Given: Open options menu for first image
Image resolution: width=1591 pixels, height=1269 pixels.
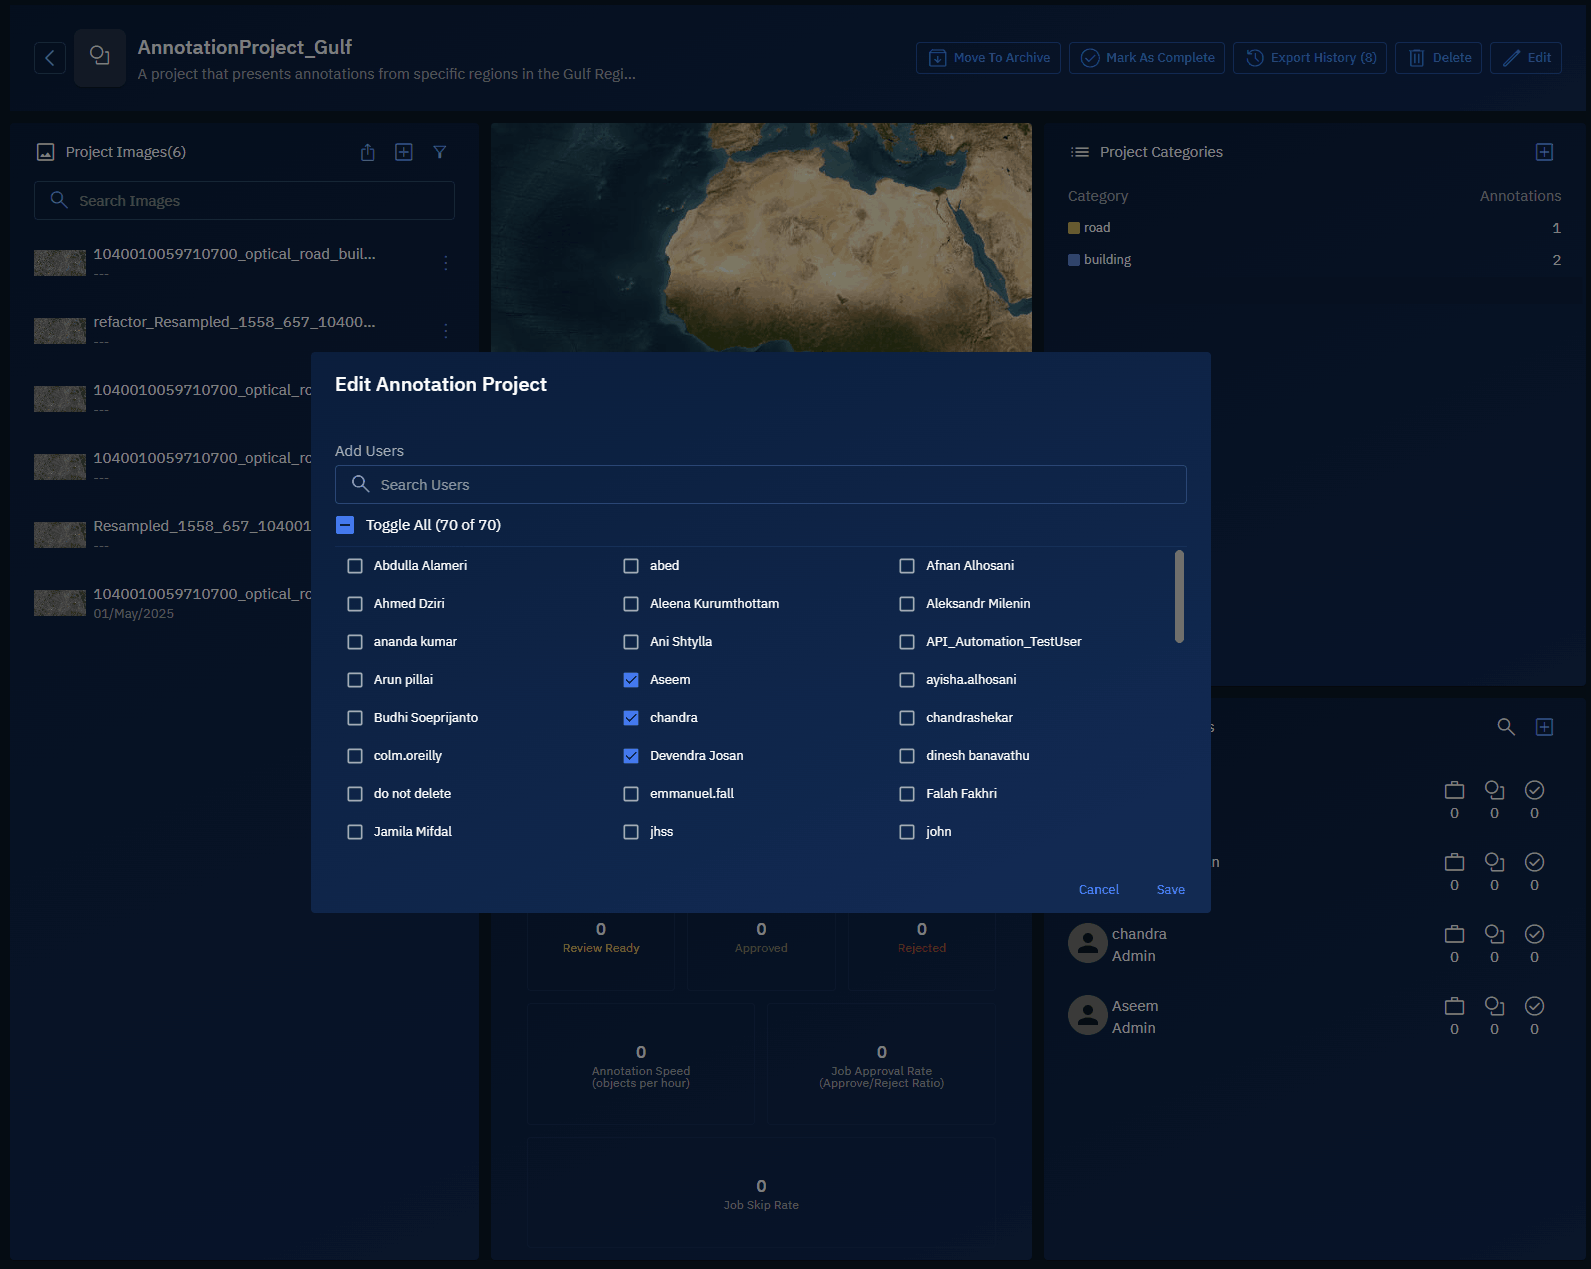Looking at the screenshot, I should click(x=446, y=263).
